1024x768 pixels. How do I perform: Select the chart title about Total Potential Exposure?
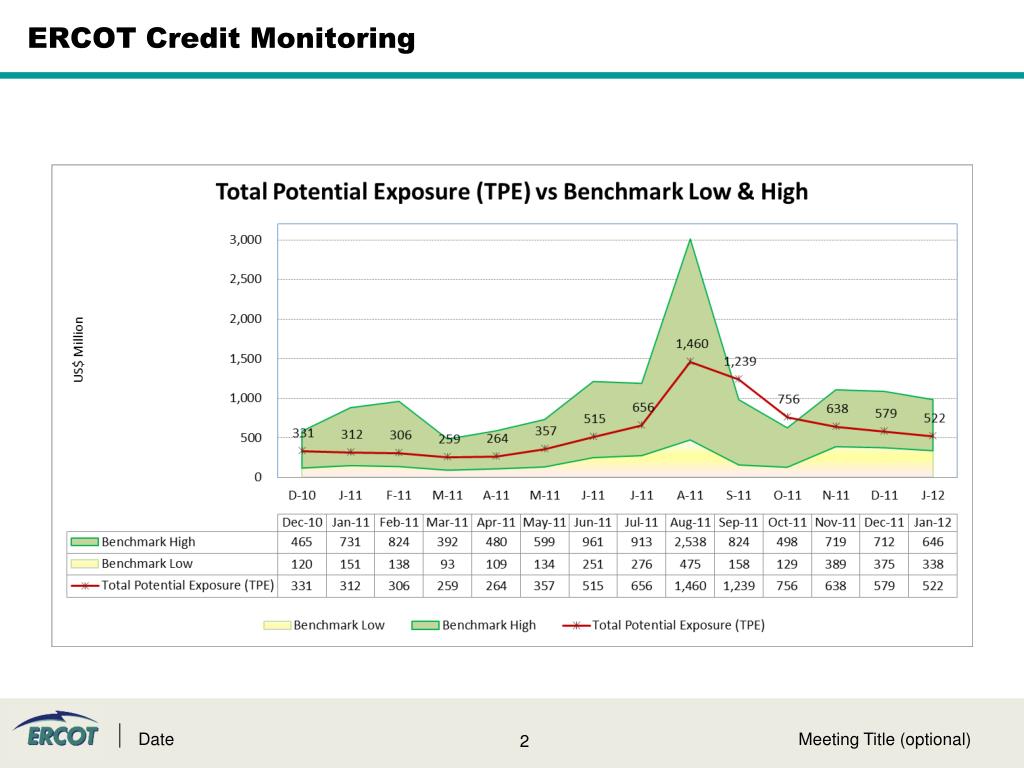tap(512, 192)
